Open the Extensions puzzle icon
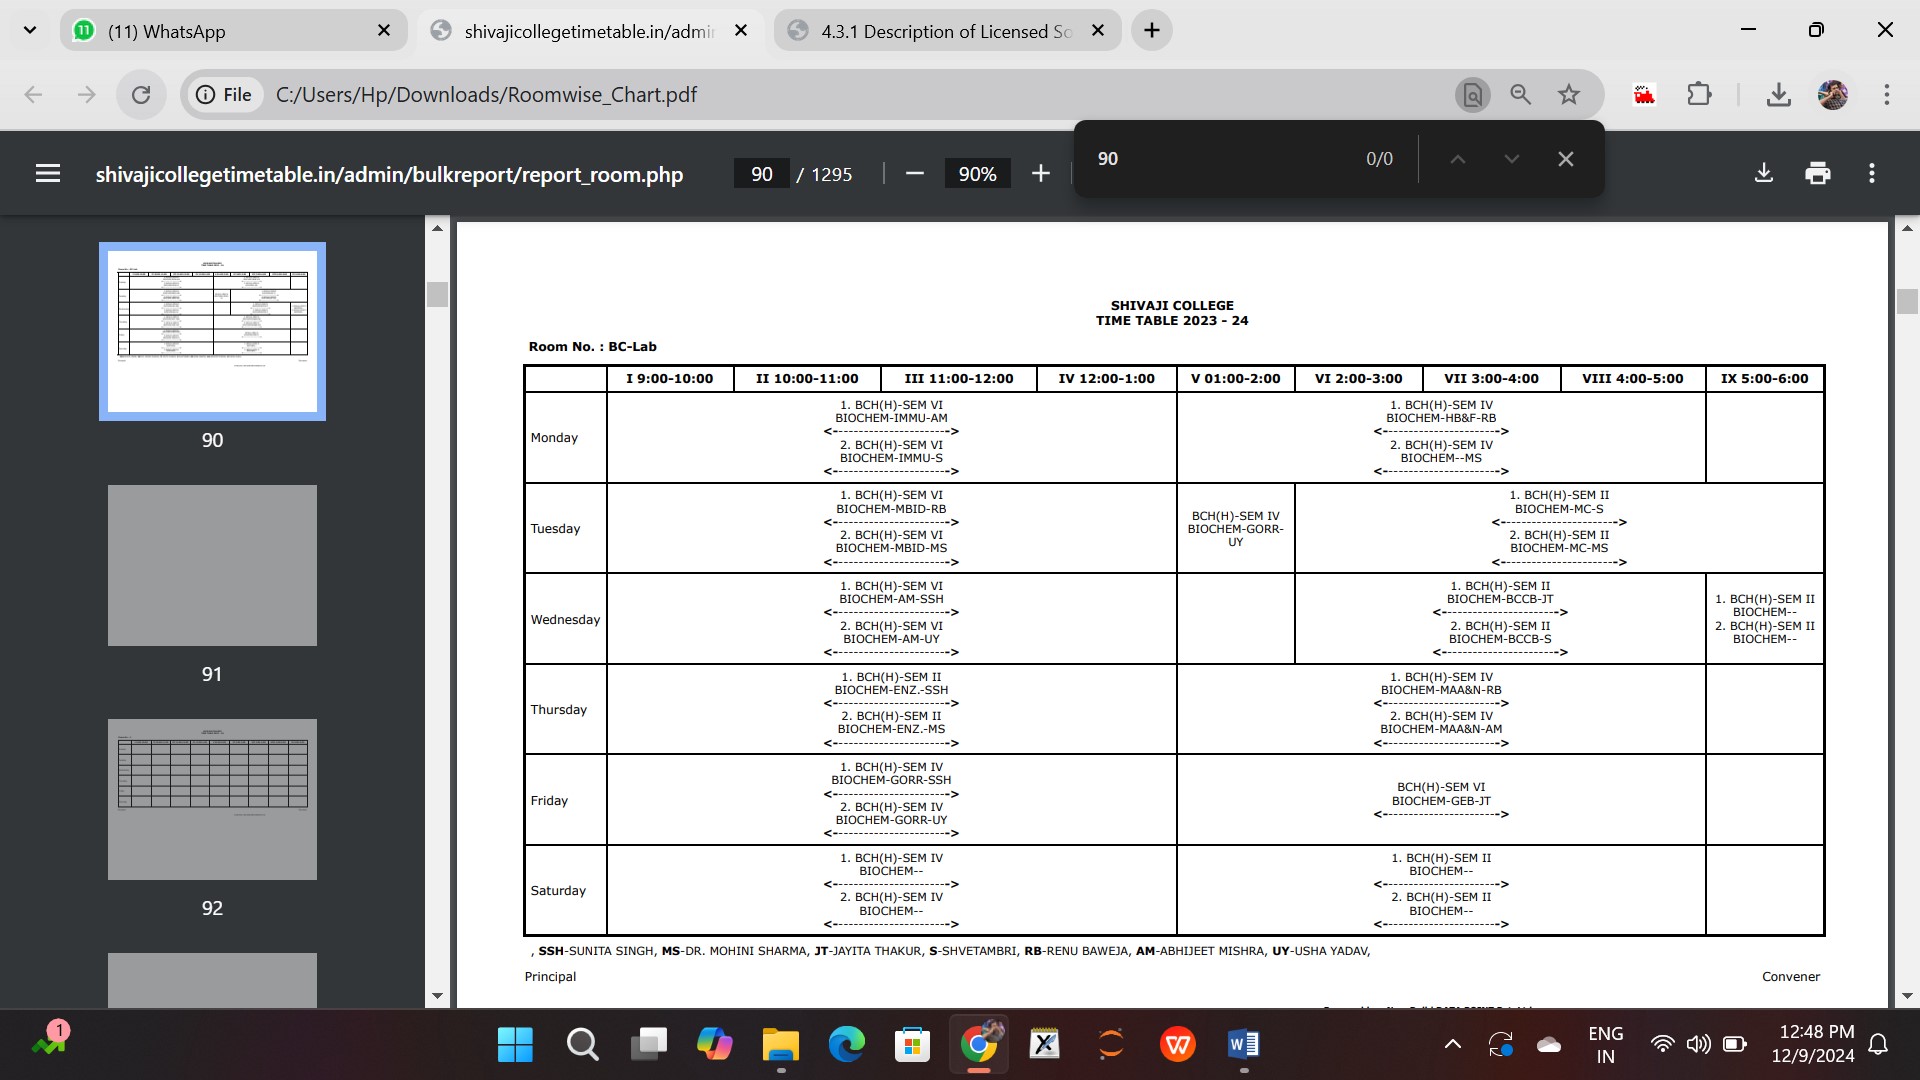The width and height of the screenshot is (1920, 1080). click(1699, 95)
